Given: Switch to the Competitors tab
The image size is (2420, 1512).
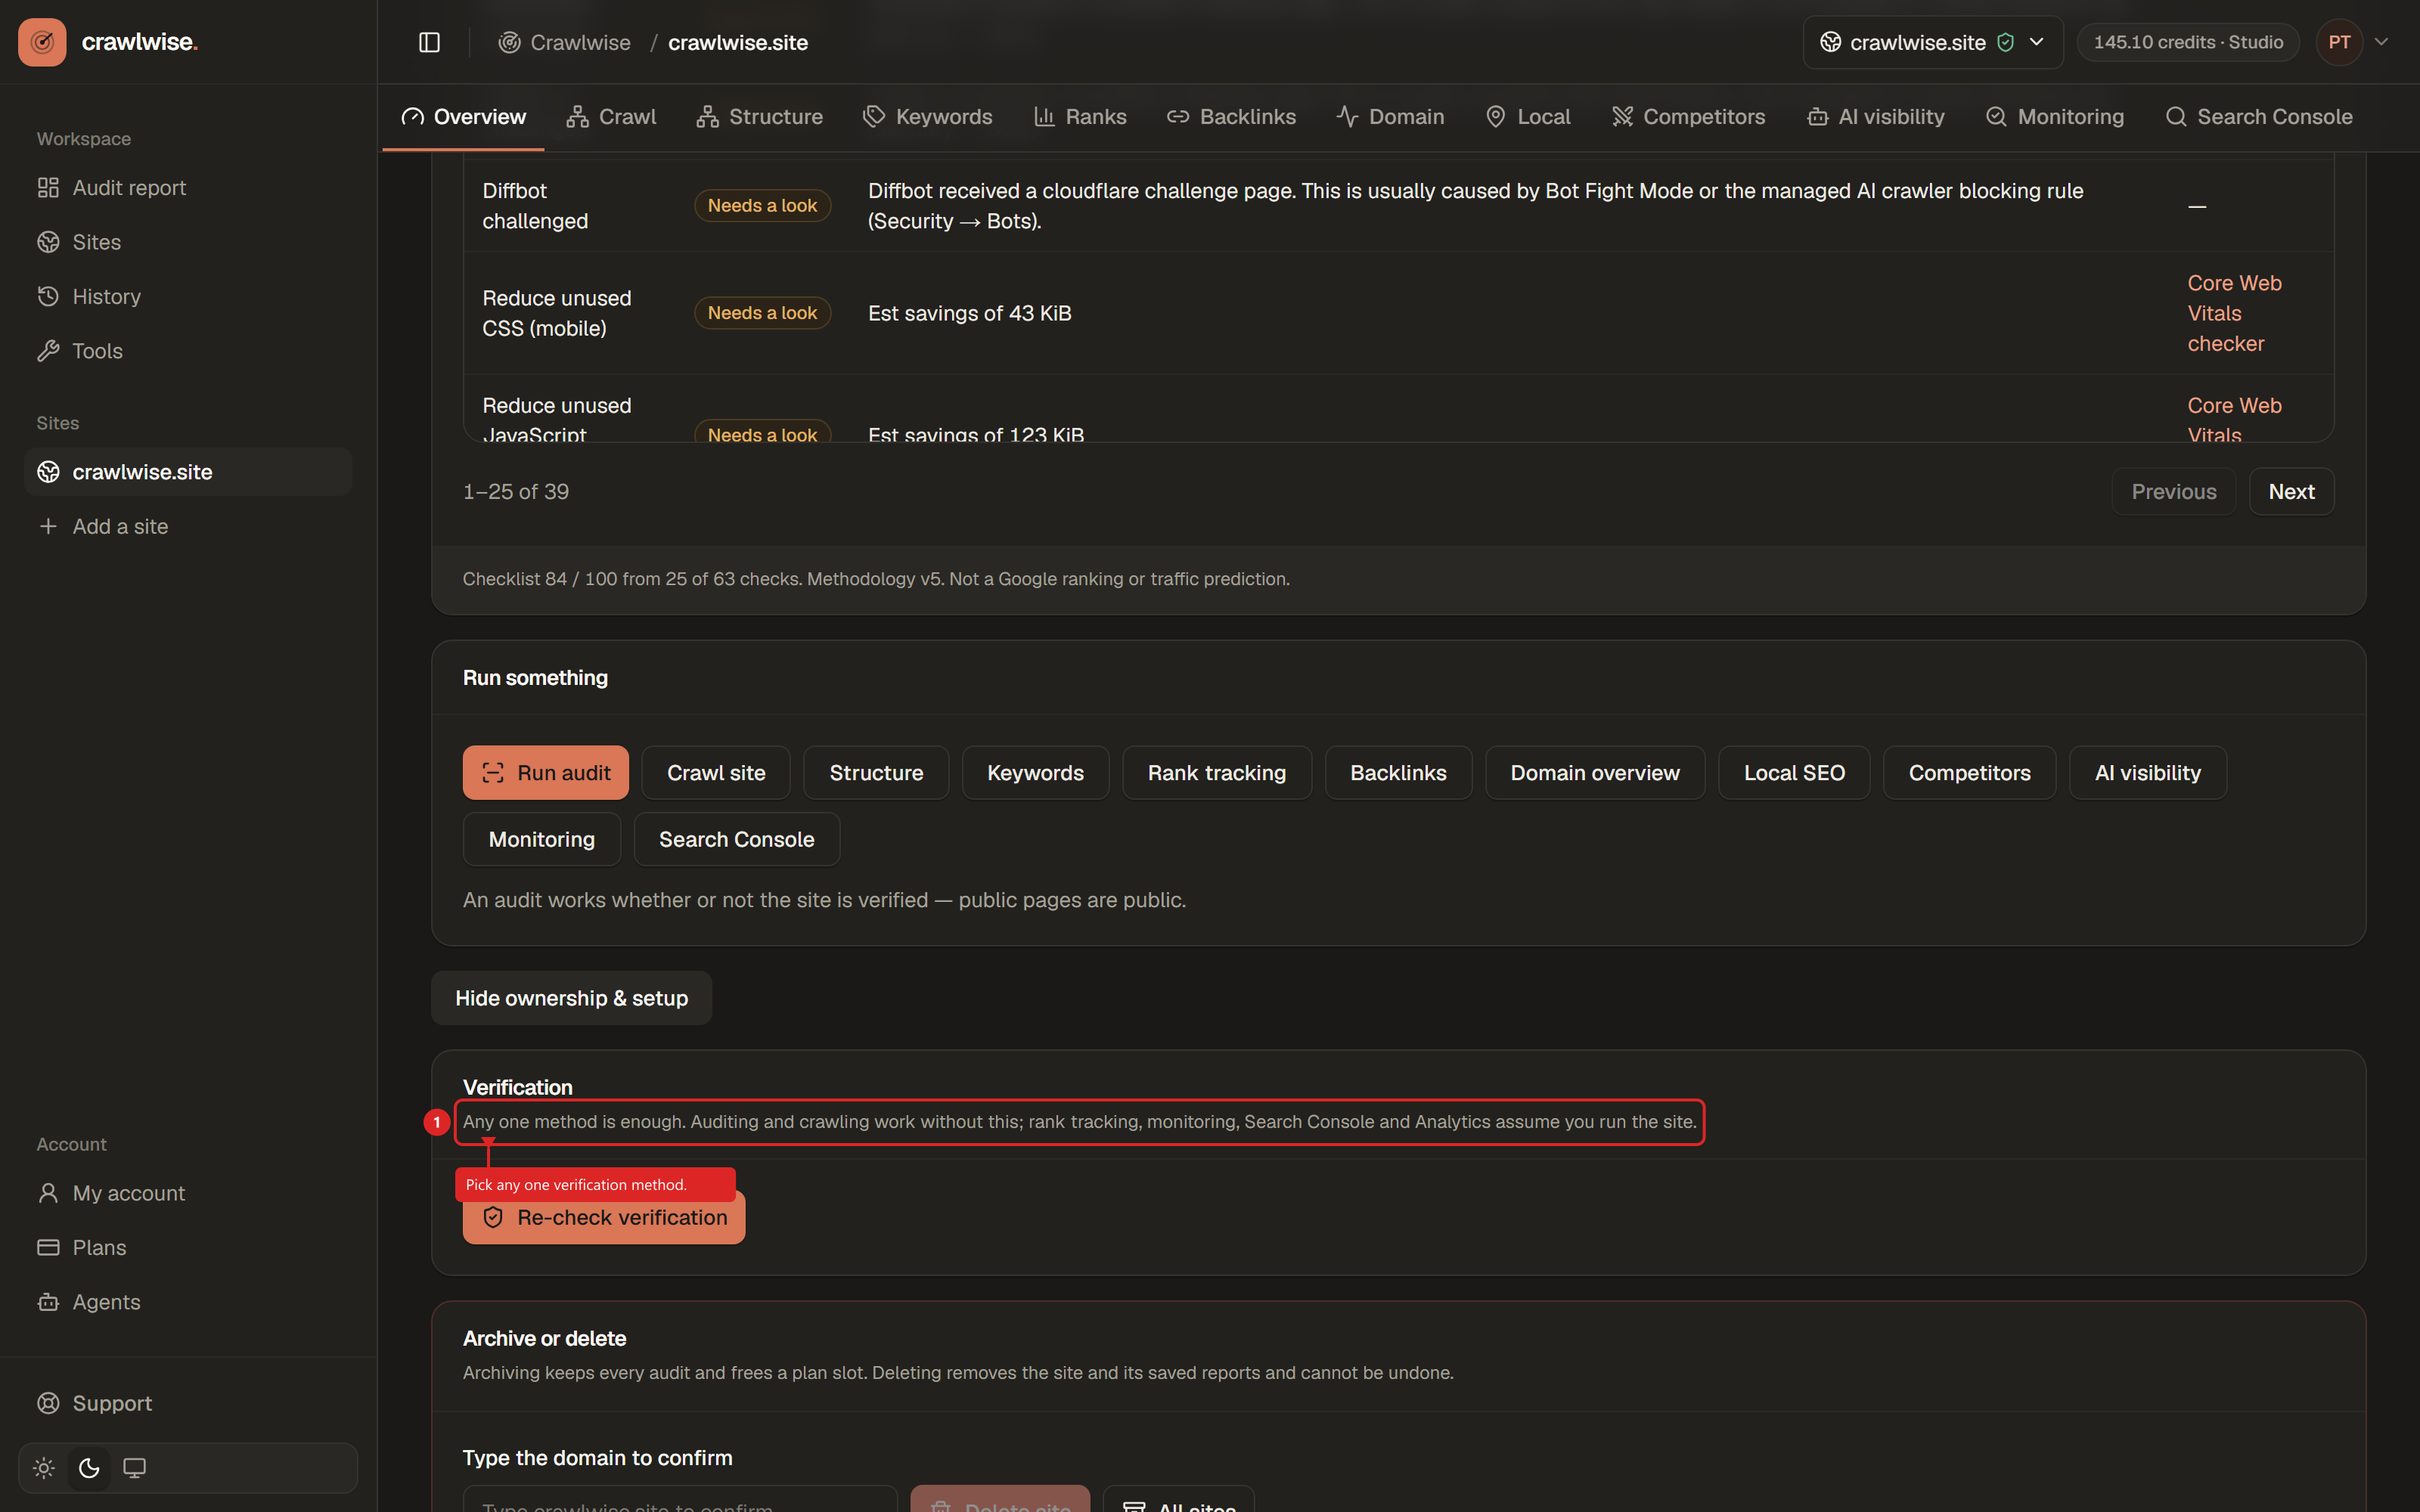Looking at the screenshot, I should [x=1688, y=117].
